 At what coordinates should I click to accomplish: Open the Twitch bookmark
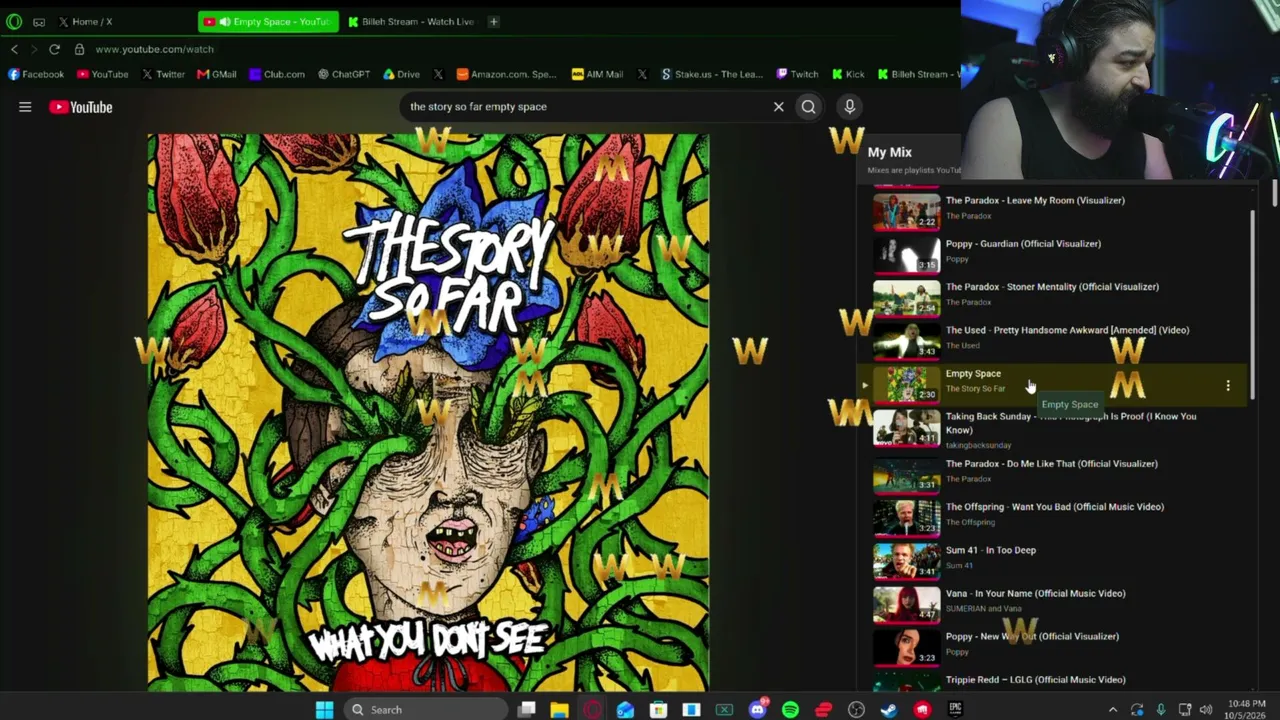coord(797,74)
